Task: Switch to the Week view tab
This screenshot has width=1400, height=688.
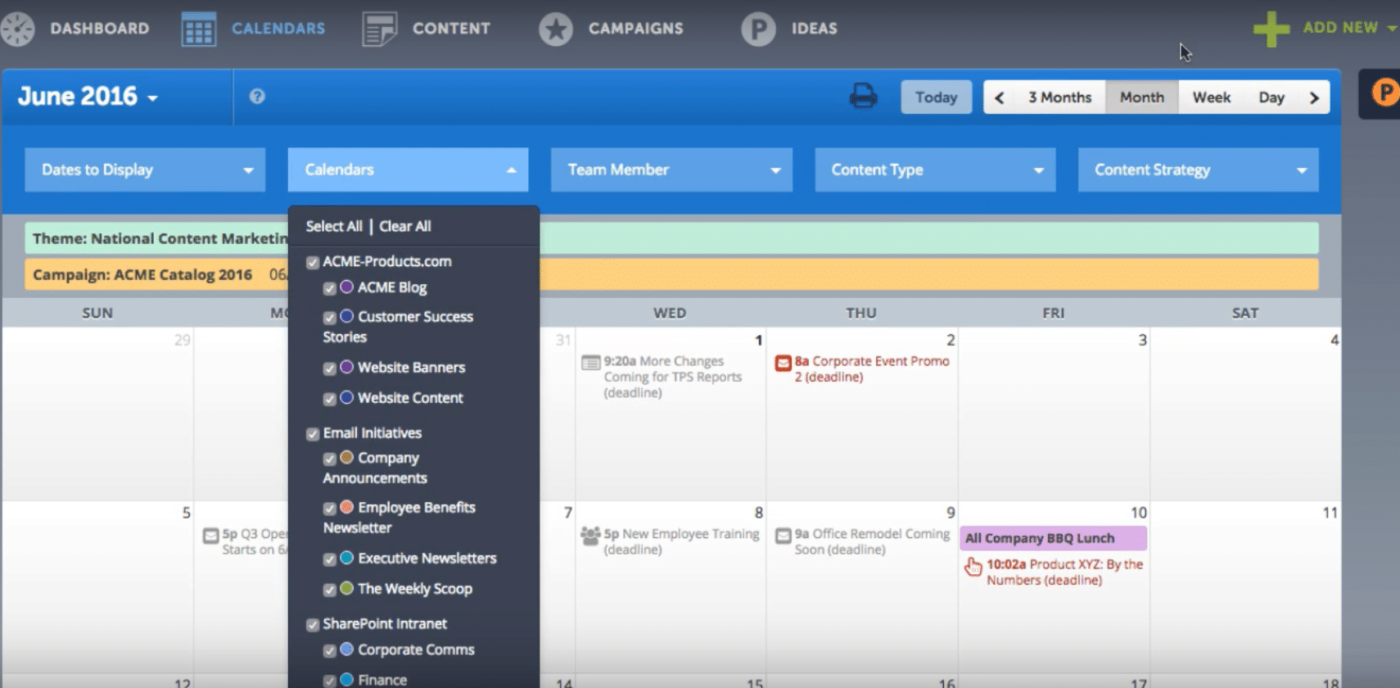Action: [x=1211, y=96]
